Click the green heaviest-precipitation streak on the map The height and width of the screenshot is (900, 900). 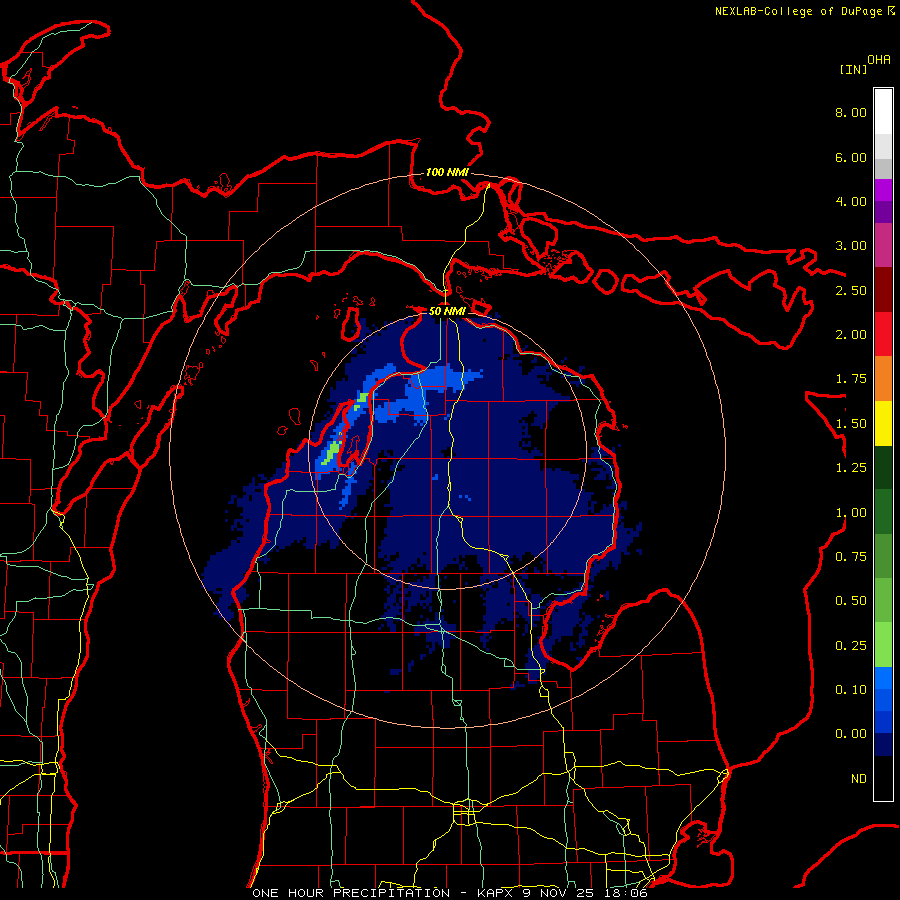point(331,453)
